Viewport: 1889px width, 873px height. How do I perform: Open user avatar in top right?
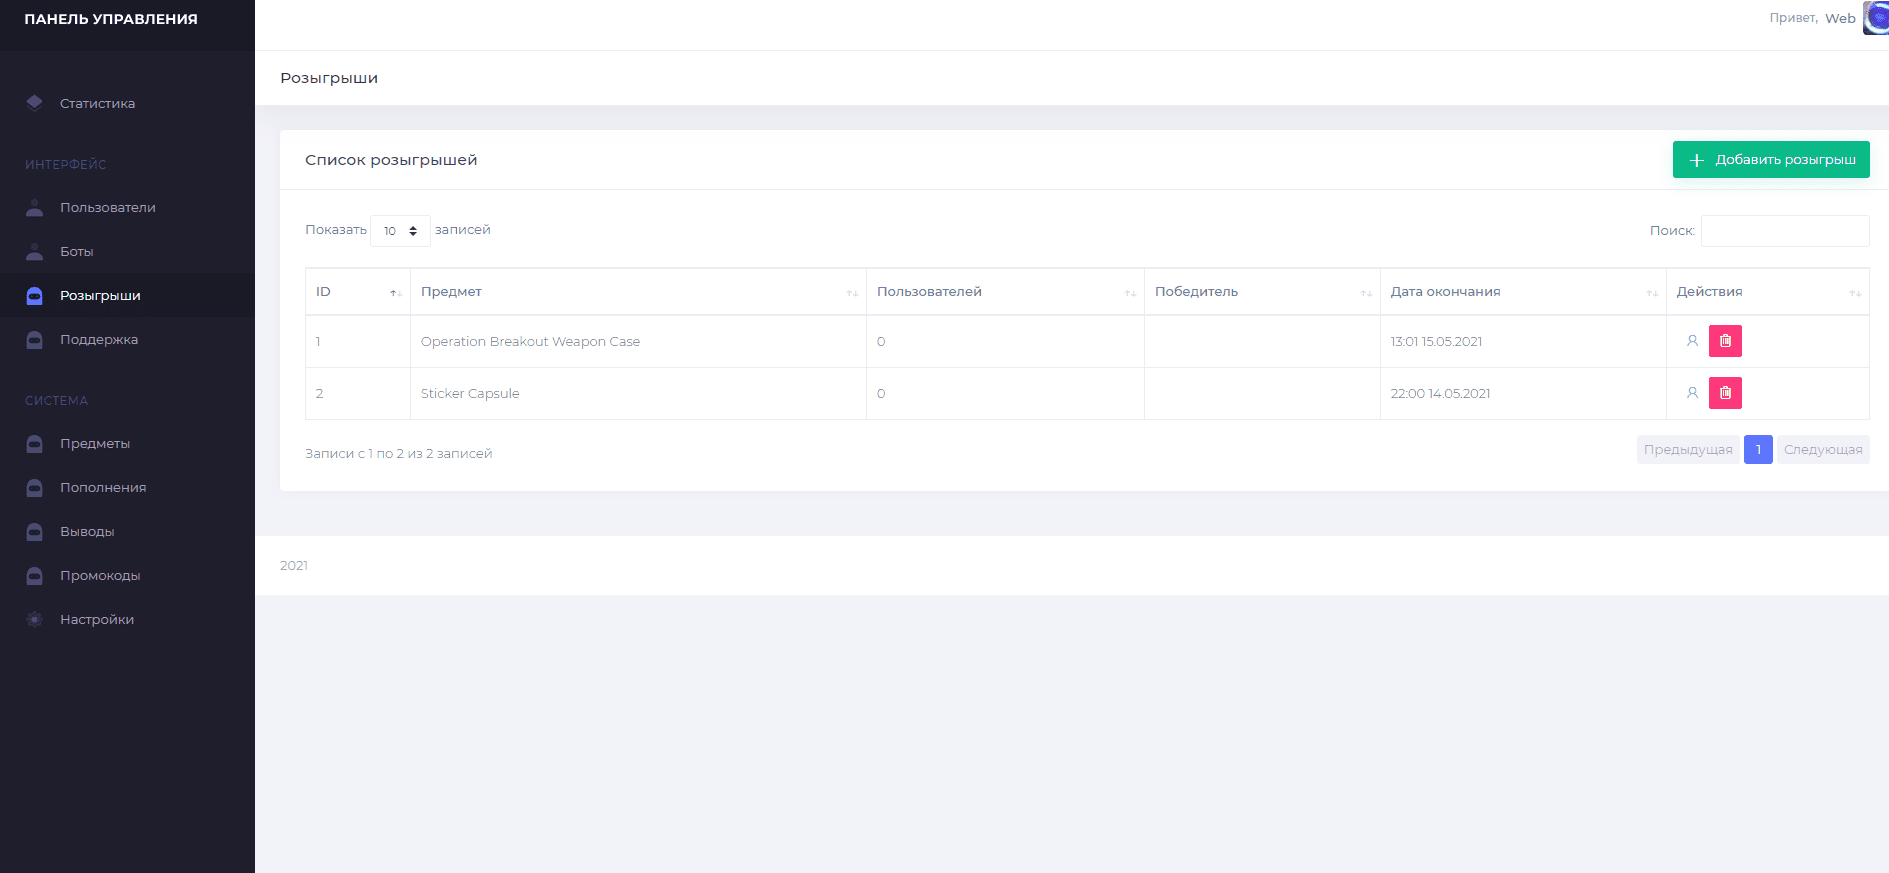pyautogui.click(x=1875, y=18)
